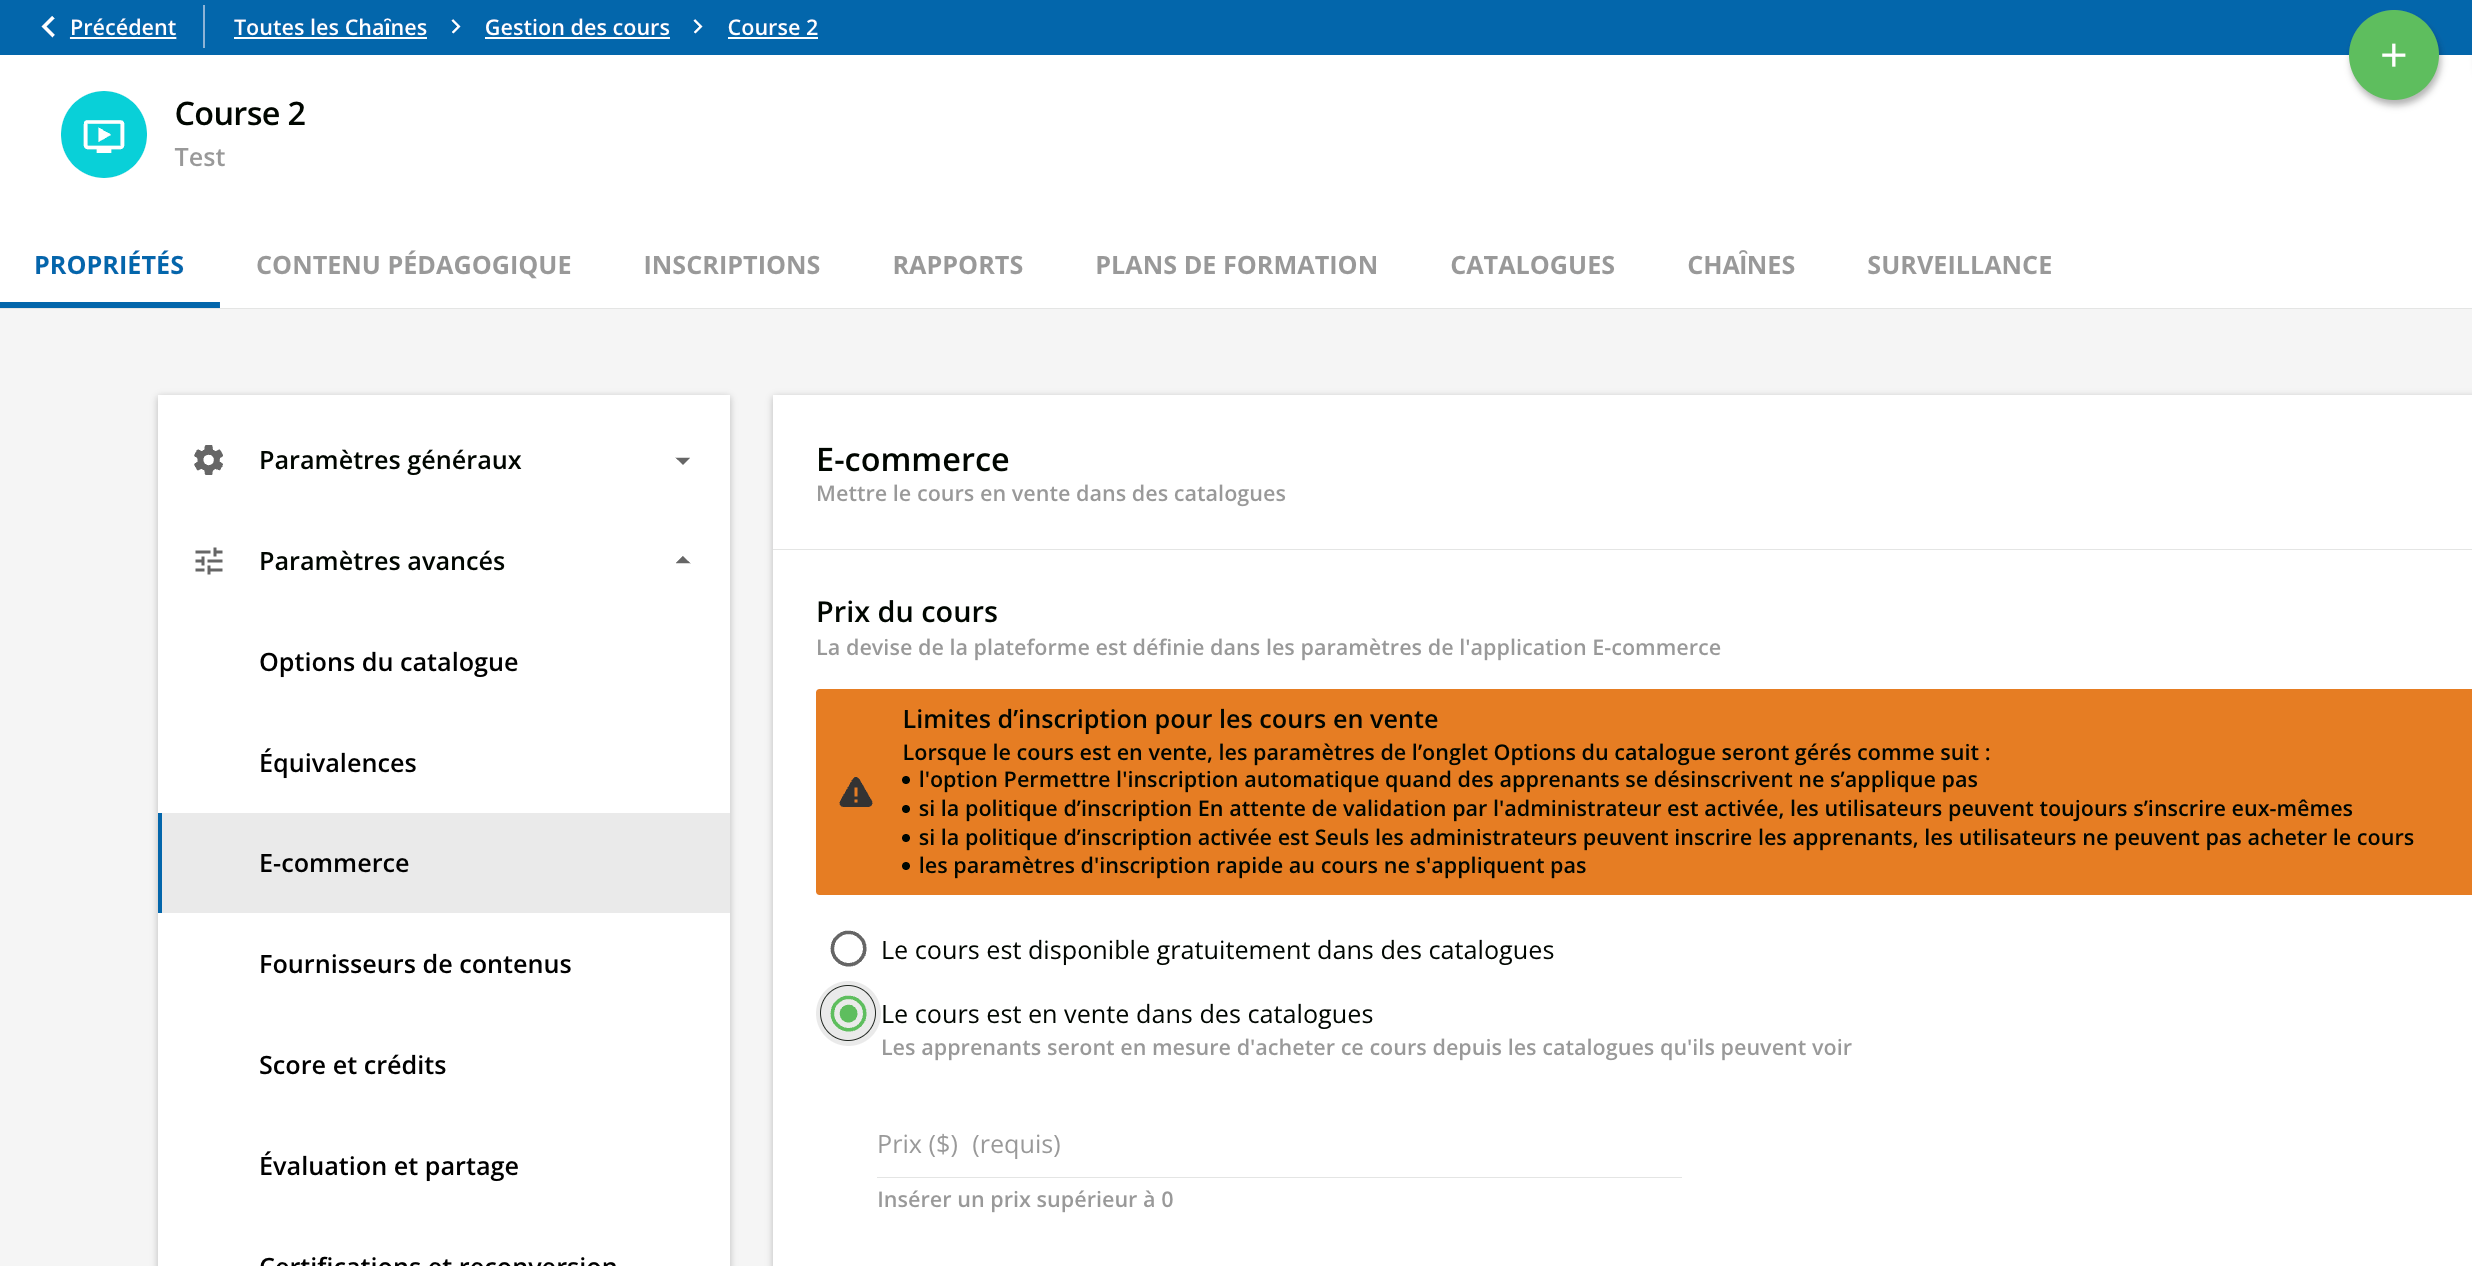This screenshot has height=1266, width=2472.
Task: Click the warning triangle icon in orange banner
Action: pyautogui.click(x=856, y=793)
